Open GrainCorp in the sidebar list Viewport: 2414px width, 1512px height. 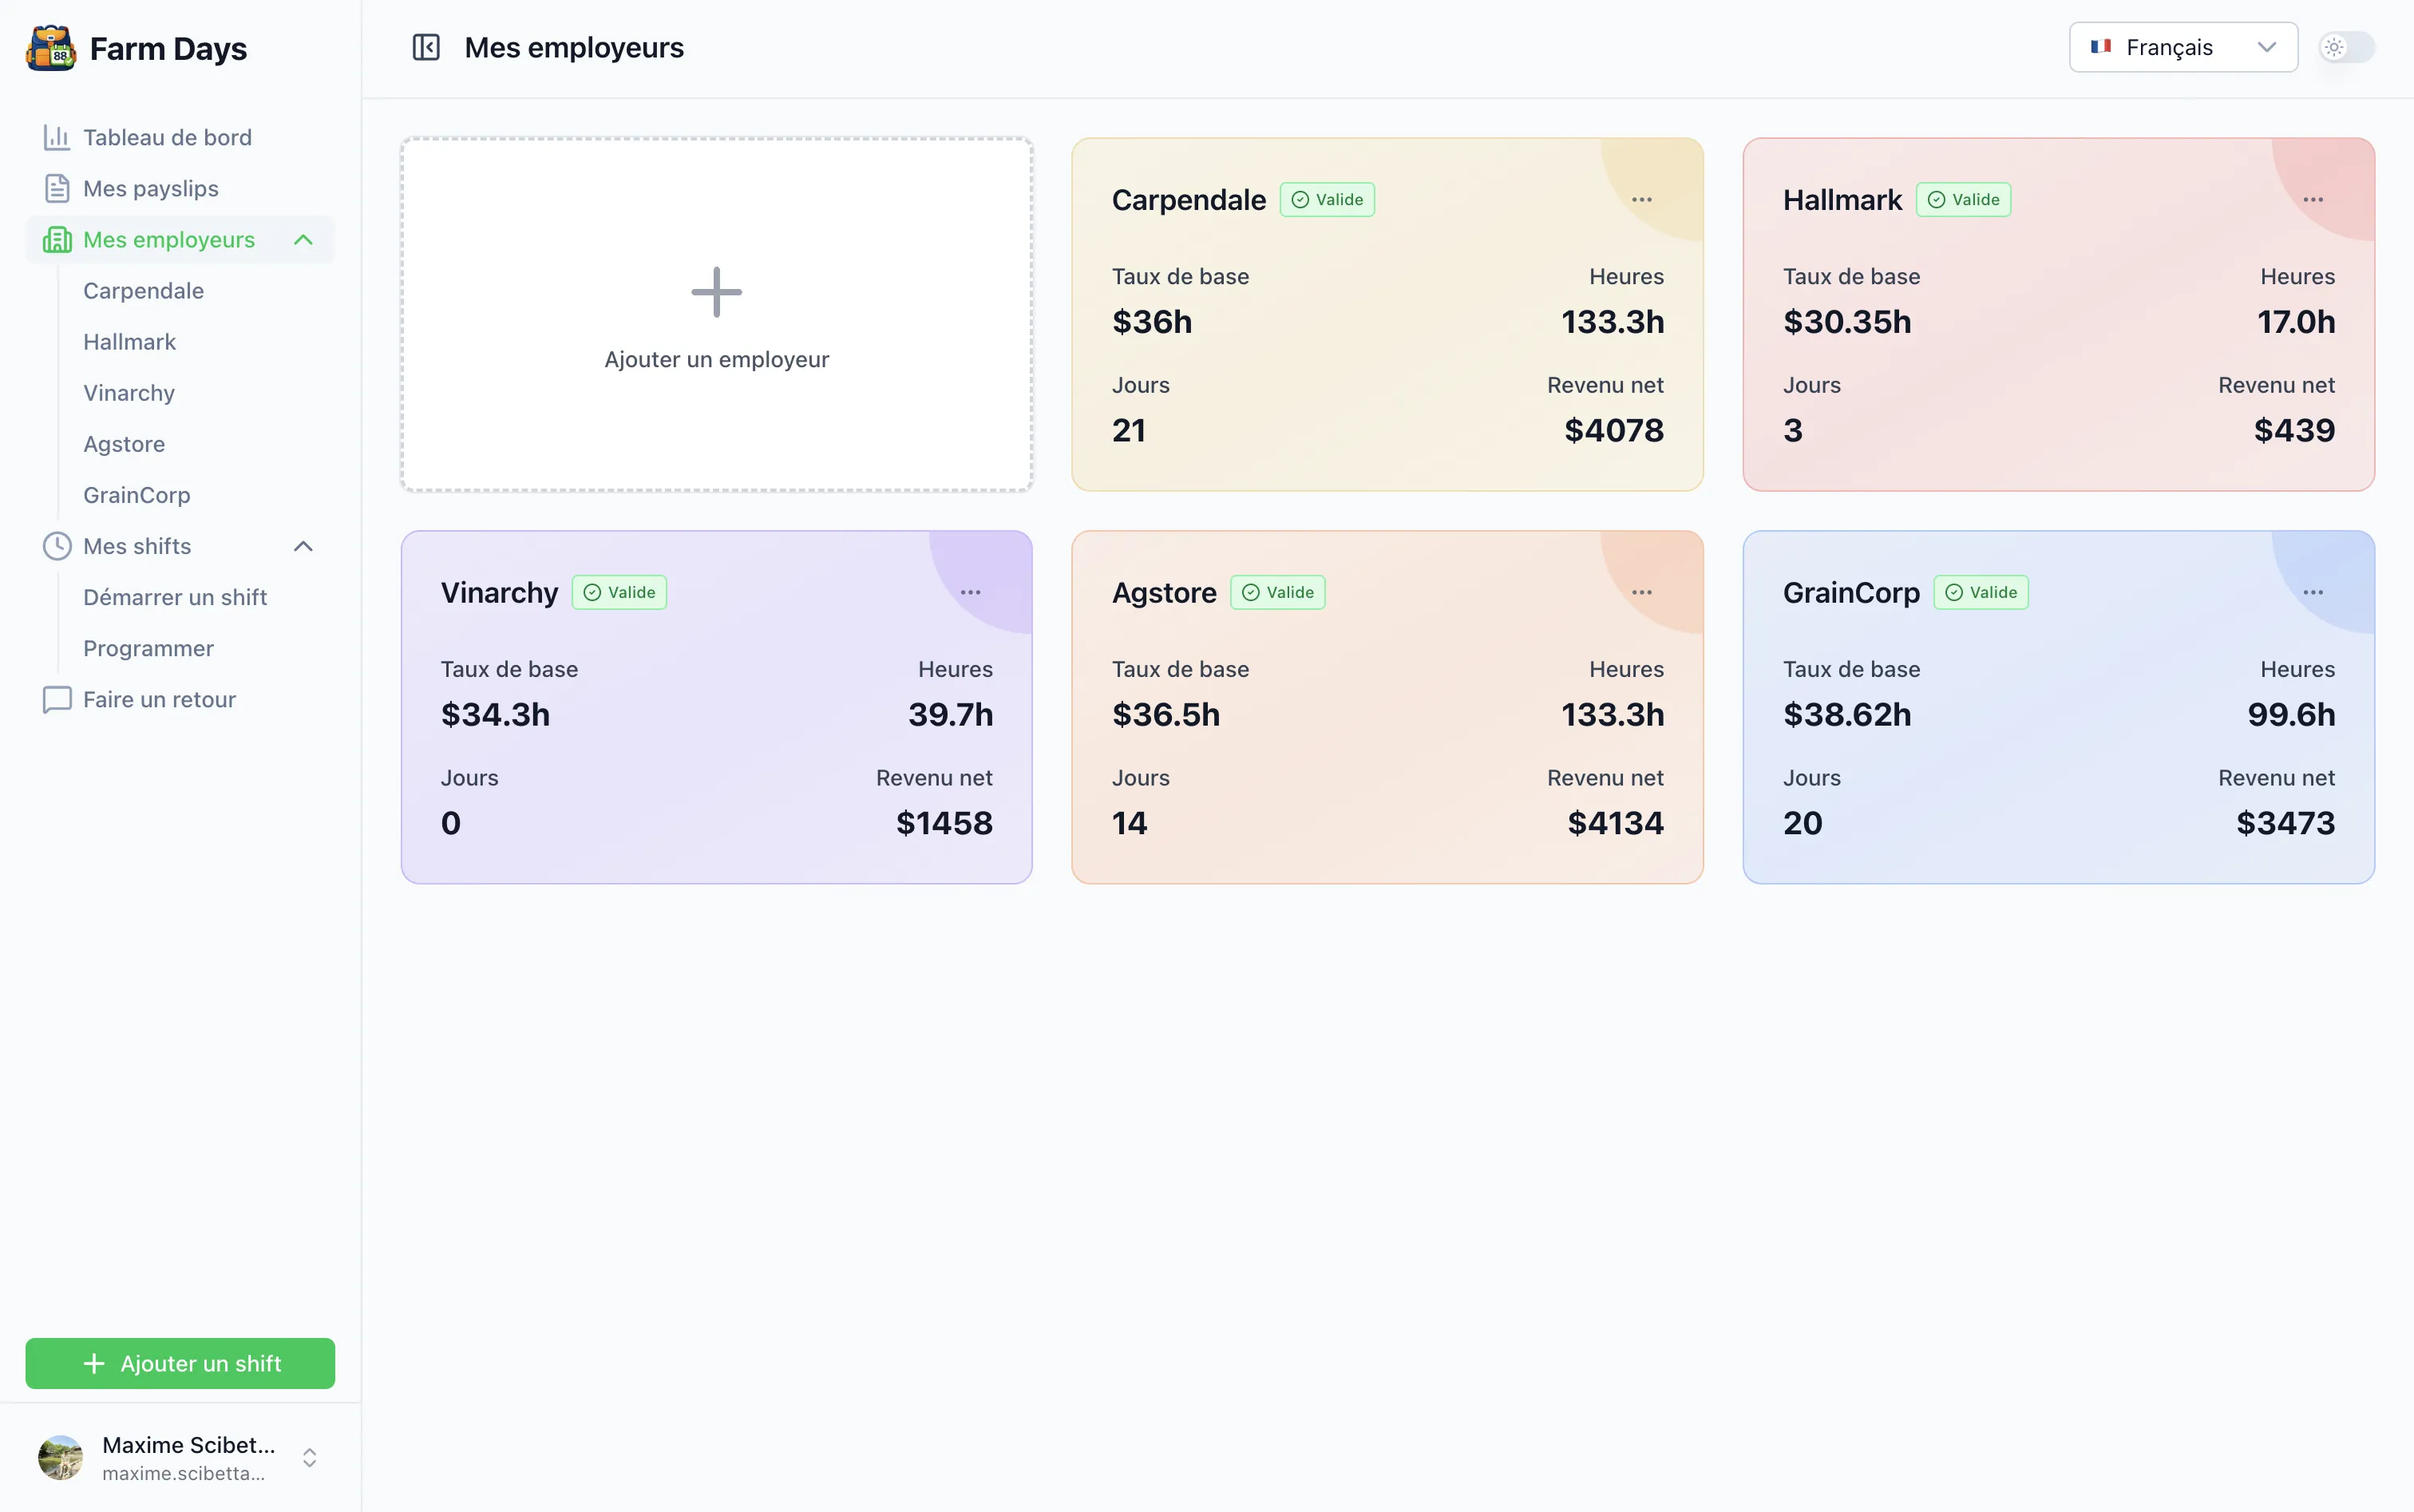[x=136, y=495]
